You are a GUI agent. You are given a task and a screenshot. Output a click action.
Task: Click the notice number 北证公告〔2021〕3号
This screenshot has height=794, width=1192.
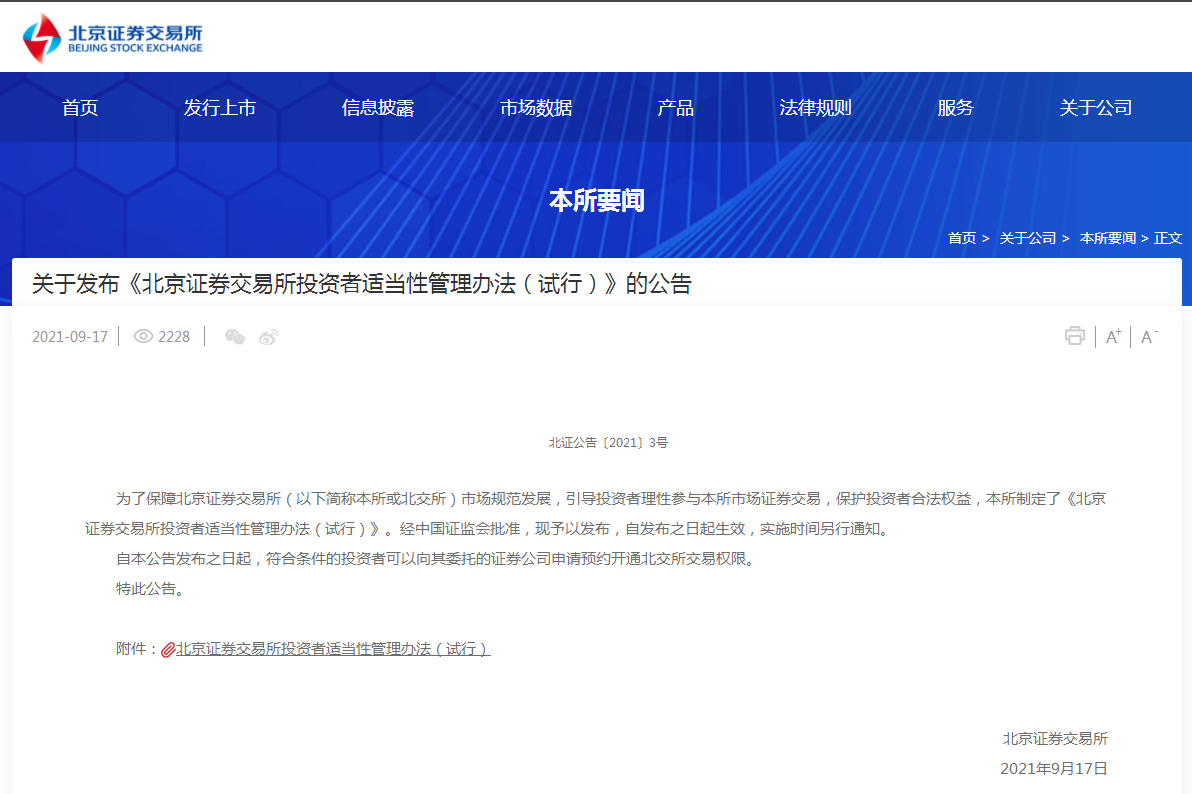(x=608, y=443)
